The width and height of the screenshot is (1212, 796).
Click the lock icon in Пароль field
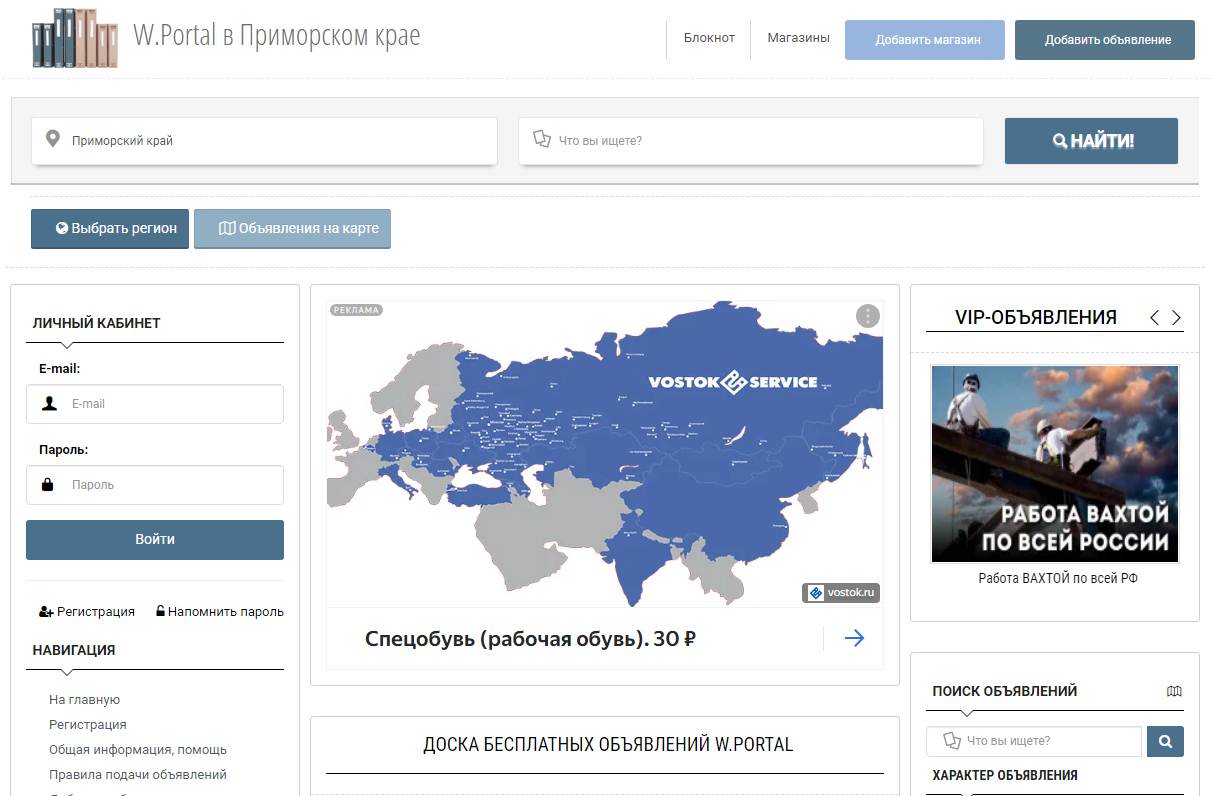point(48,484)
